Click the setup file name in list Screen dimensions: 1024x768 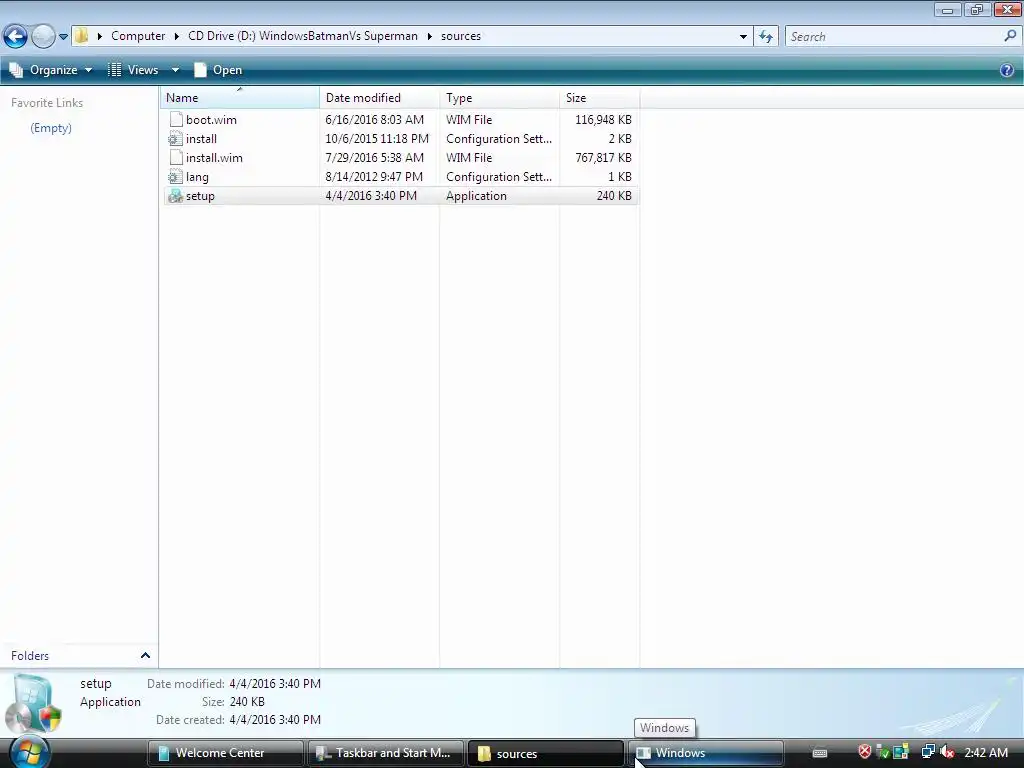coord(200,196)
